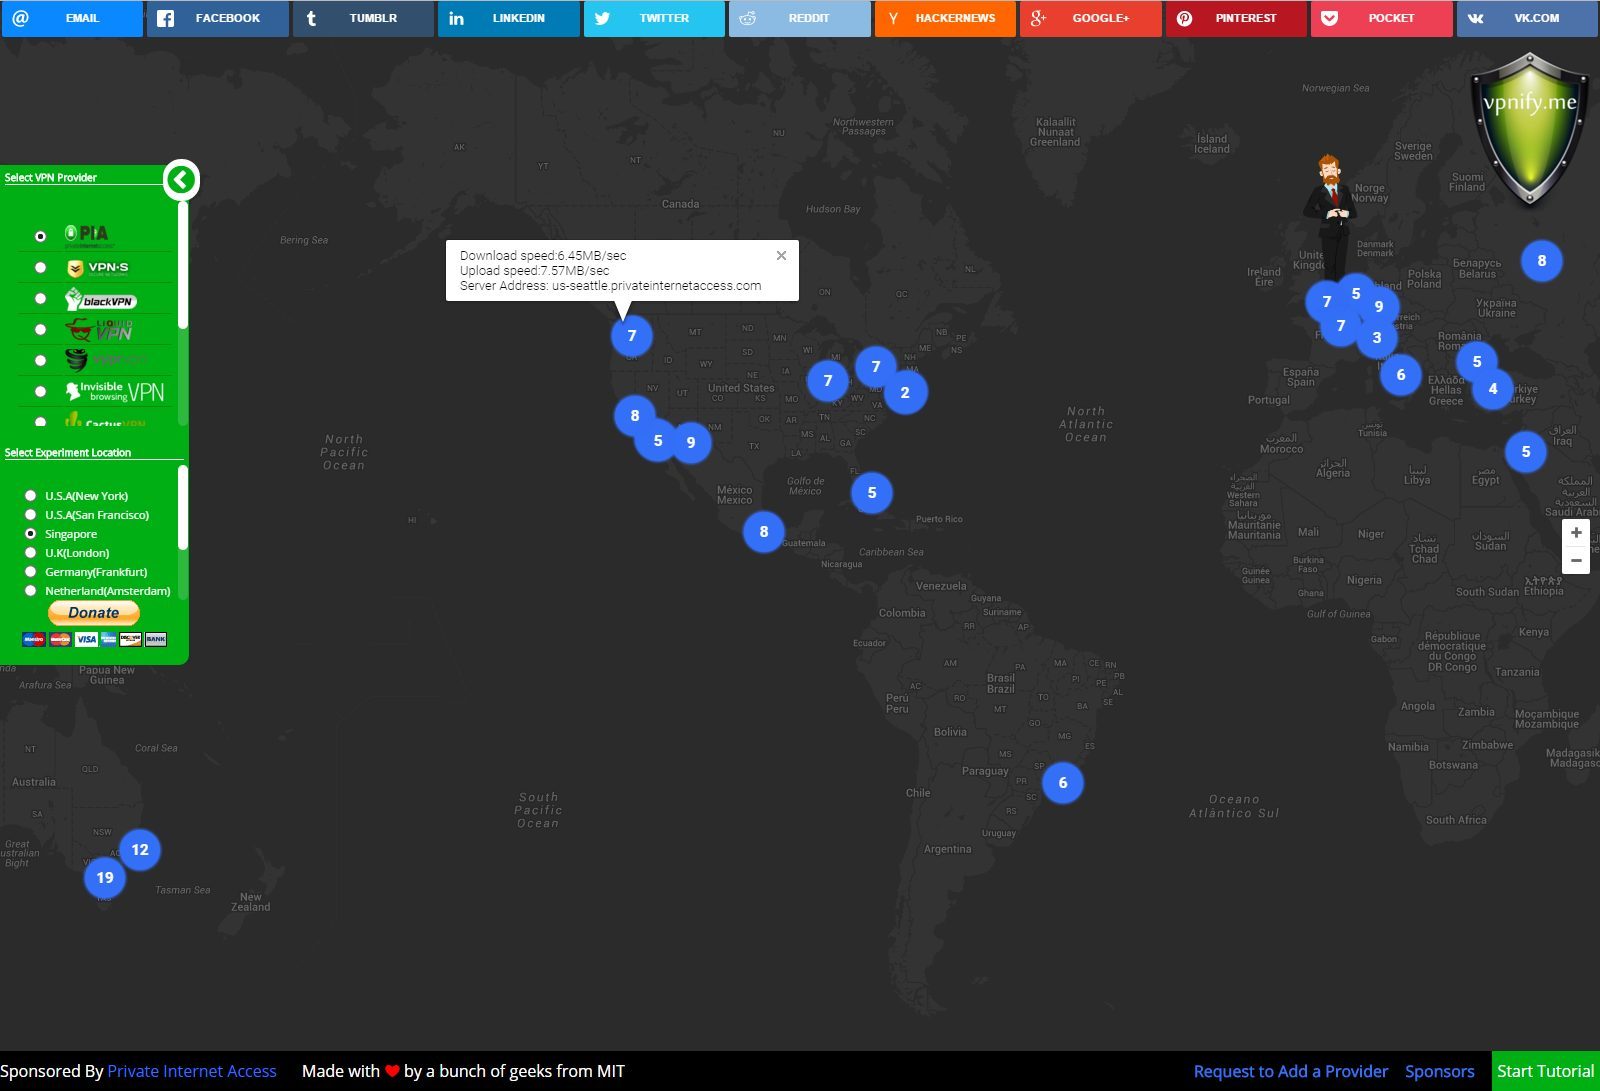
Task: Select the marker 5 near Egypt
Action: point(1526,451)
